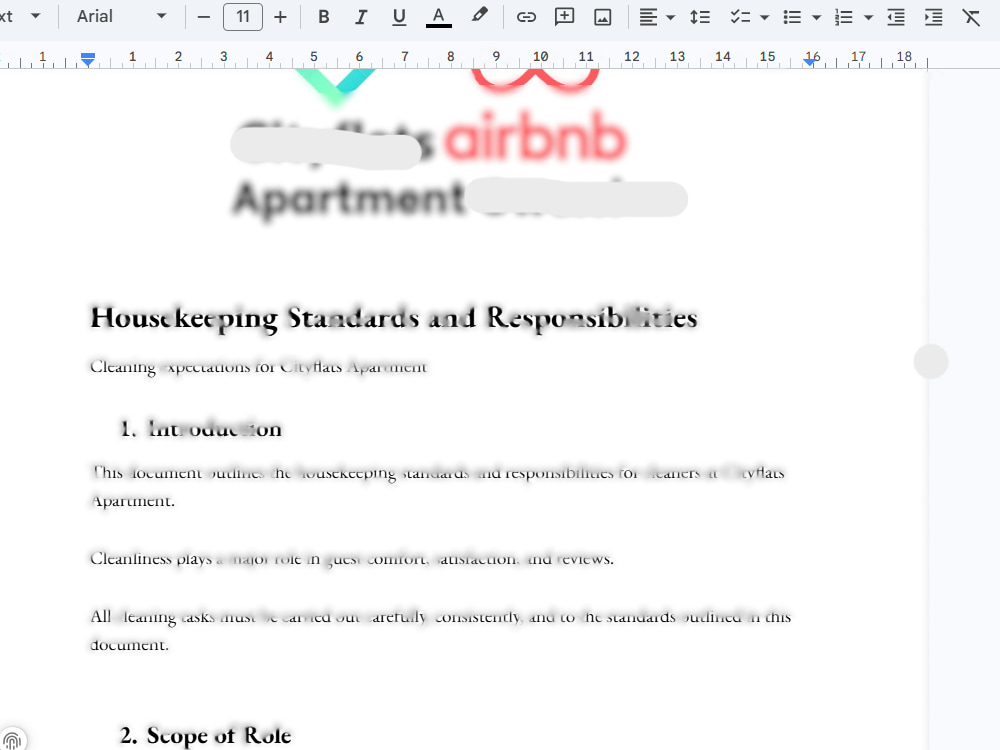
Task: Toggle italic formatting
Action: point(361,17)
